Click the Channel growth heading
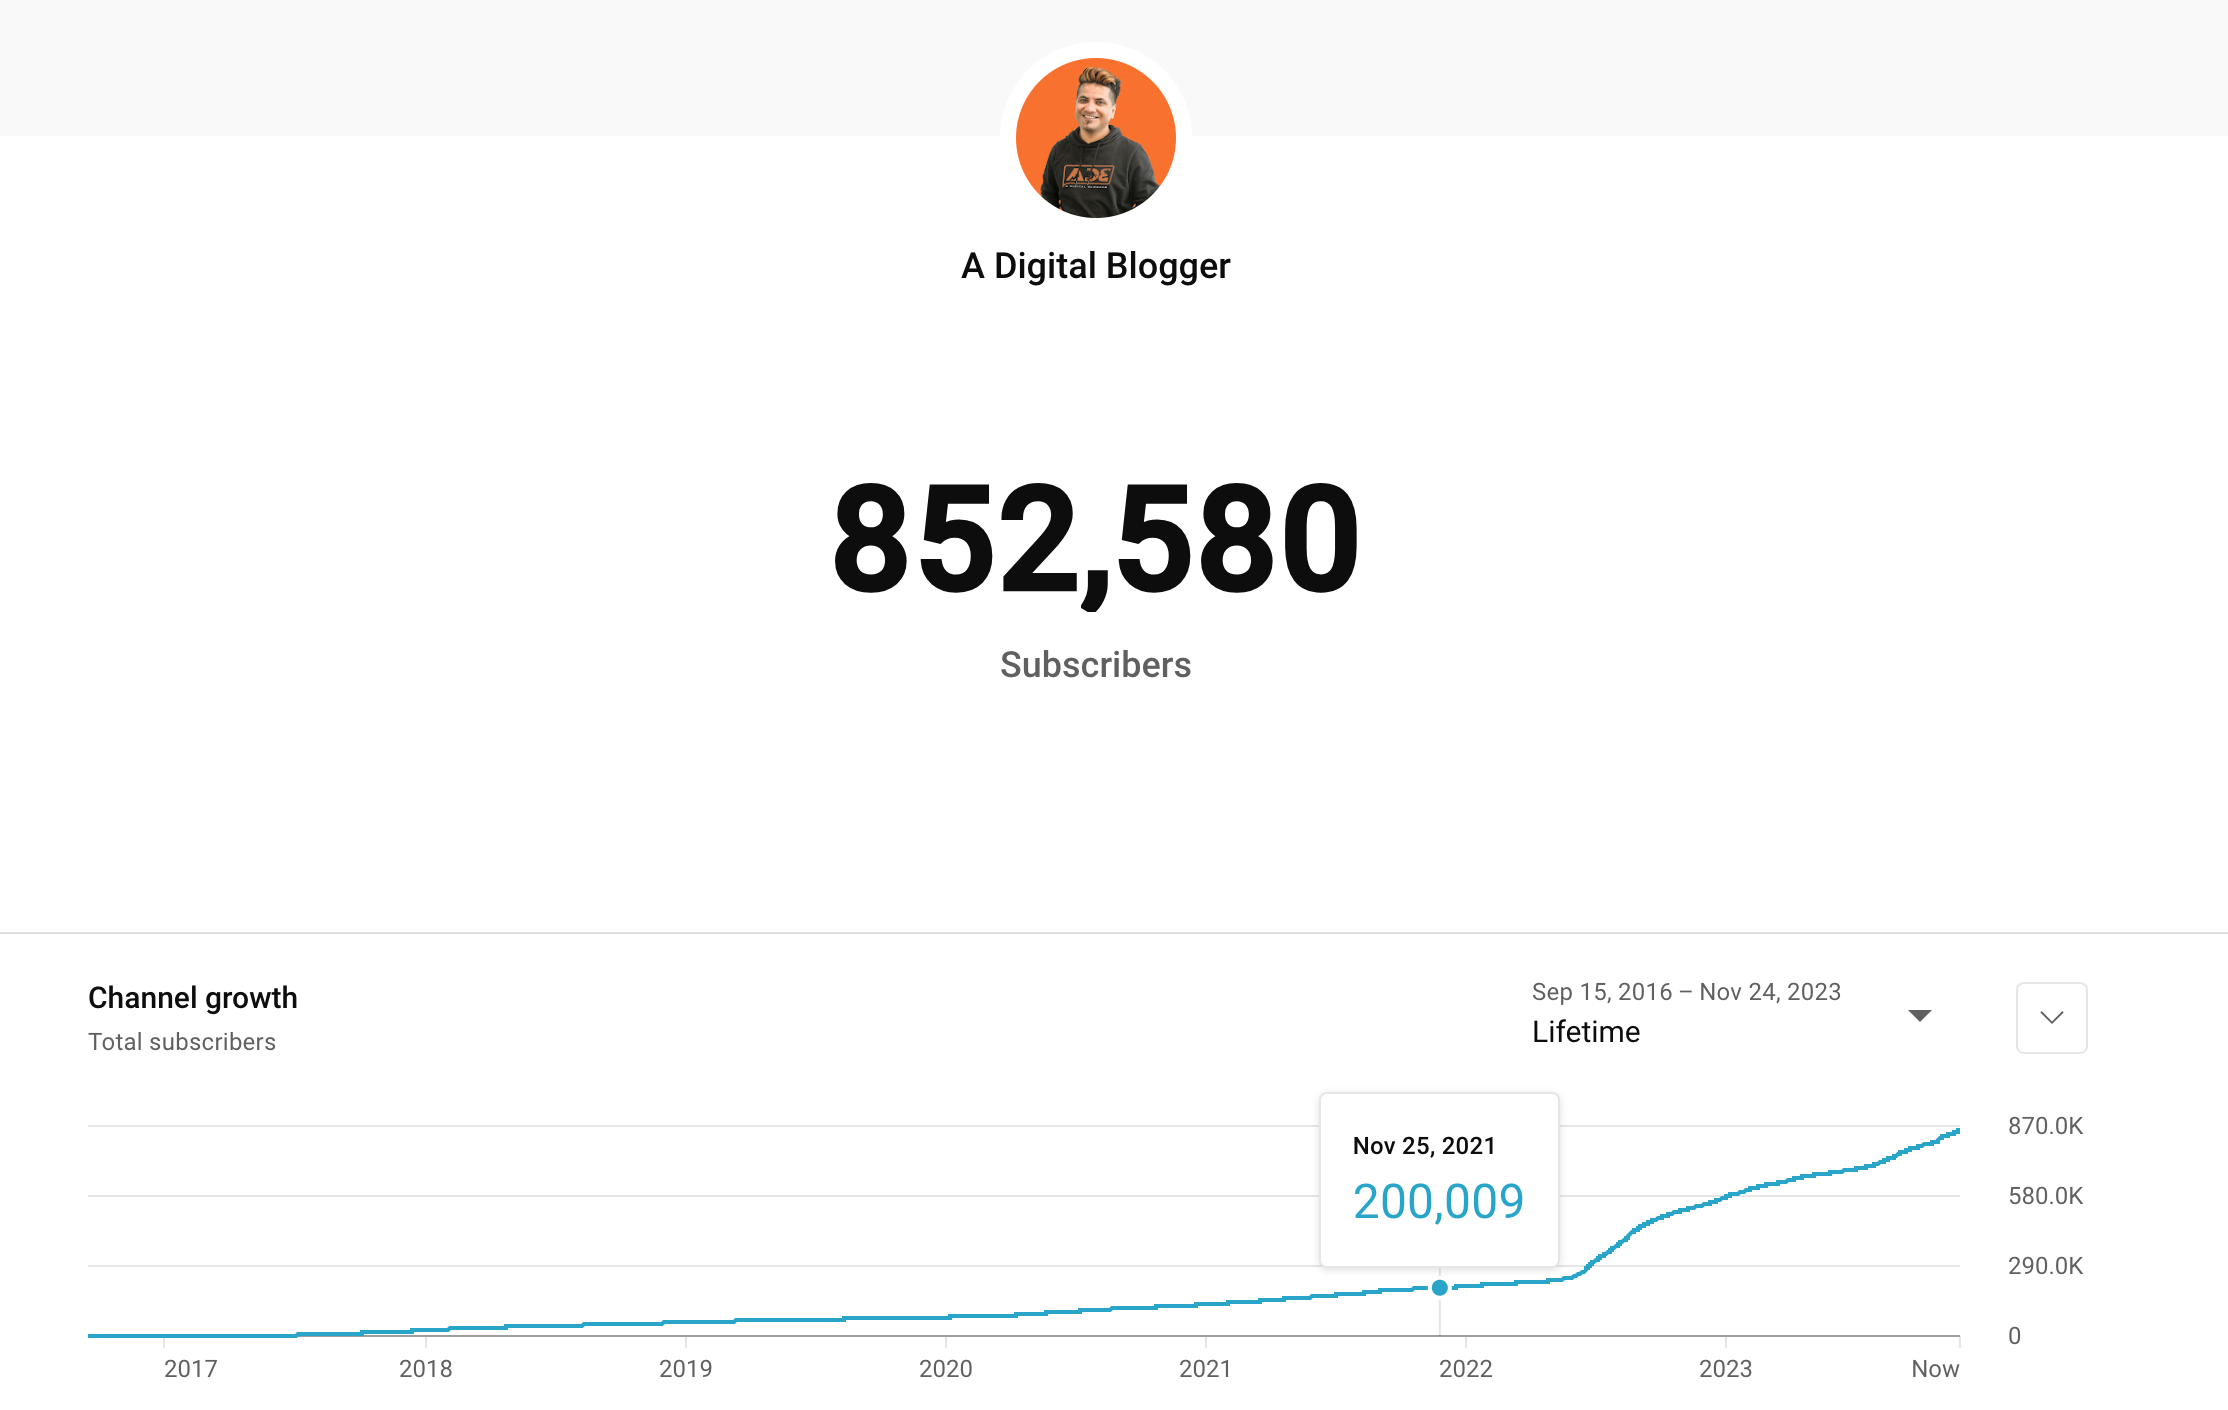This screenshot has width=2228, height=1410. click(192, 997)
